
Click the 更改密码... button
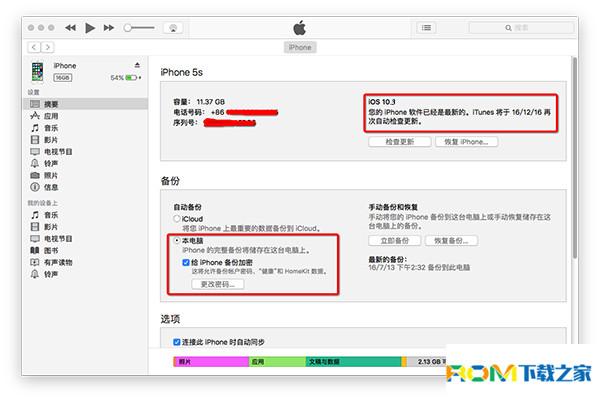pos(217,284)
